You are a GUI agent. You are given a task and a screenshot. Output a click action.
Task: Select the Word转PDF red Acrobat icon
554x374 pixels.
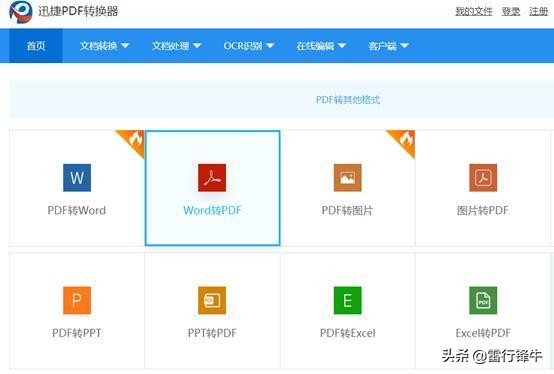pos(212,178)
